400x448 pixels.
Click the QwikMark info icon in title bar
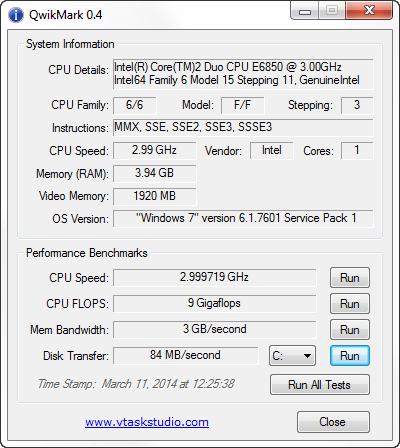point(16,15)
